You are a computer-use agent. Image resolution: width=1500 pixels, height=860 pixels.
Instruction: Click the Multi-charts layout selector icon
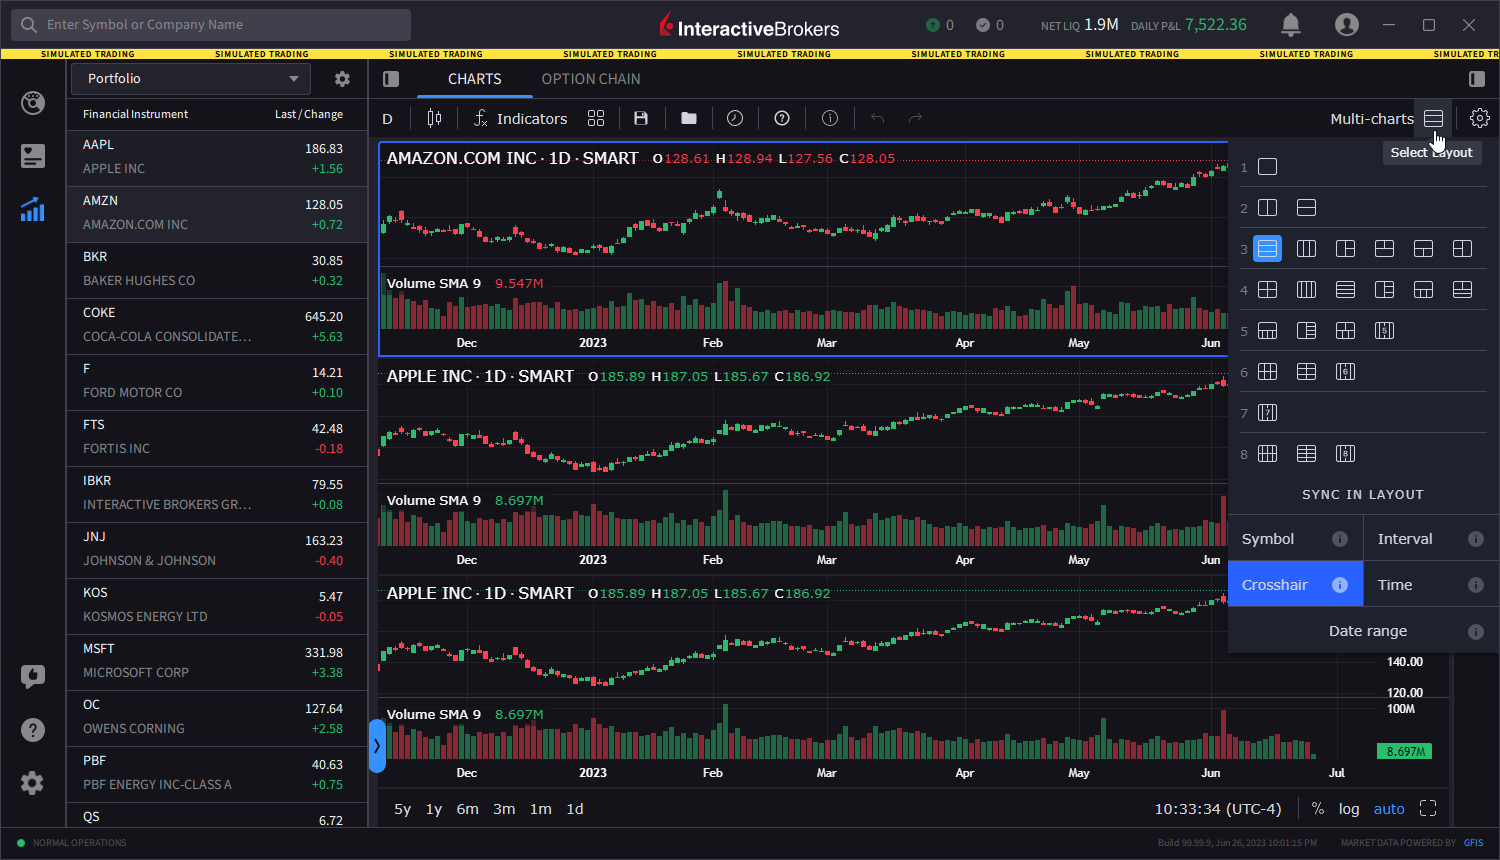click(1433, 118)
